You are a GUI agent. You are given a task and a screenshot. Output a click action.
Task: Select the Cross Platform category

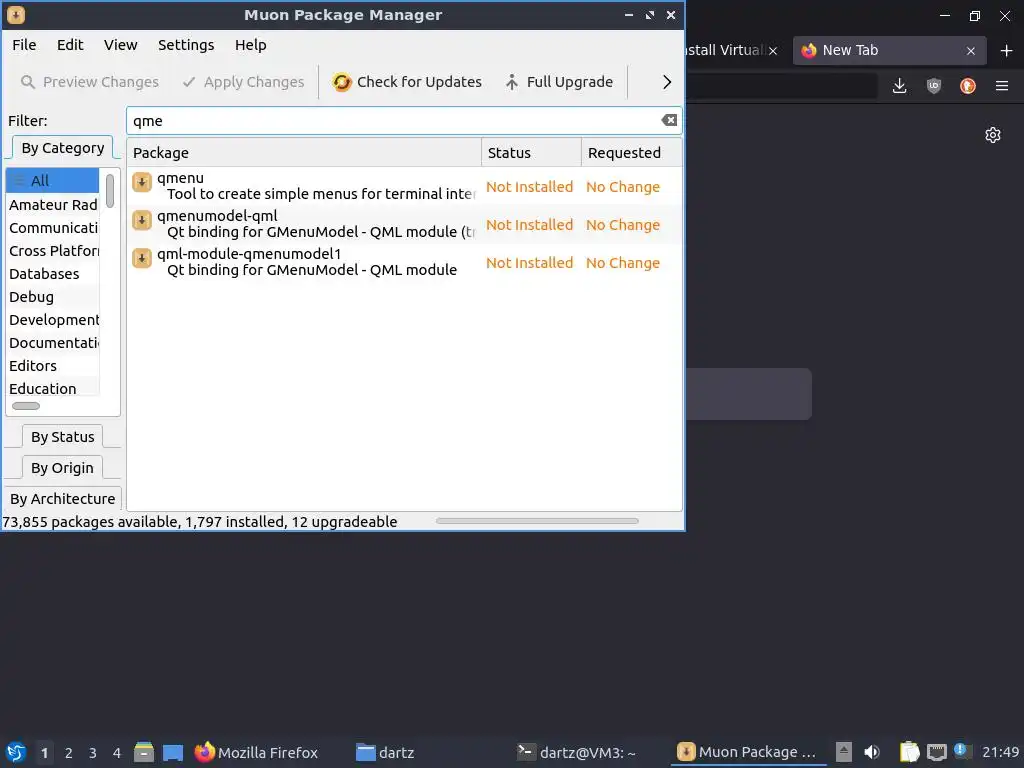click(x=53, y=251)
